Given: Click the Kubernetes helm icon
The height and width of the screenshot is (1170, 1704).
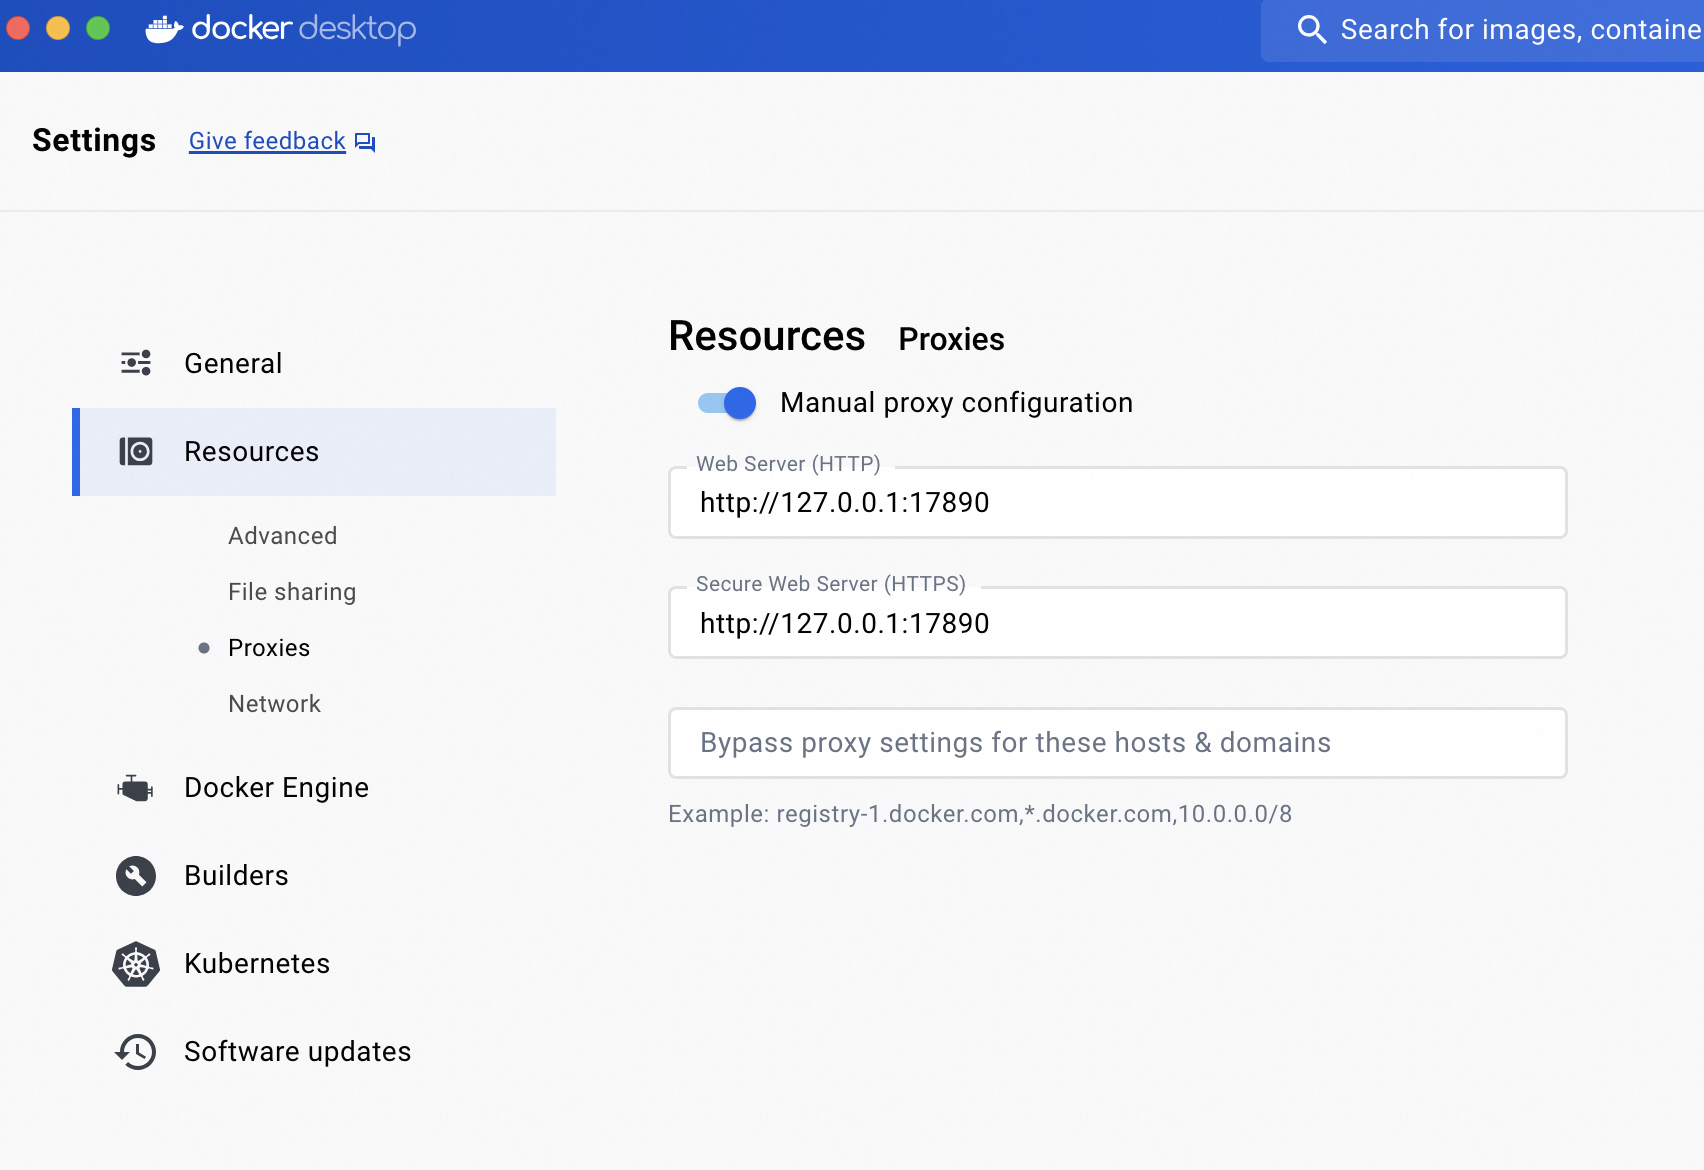Looking at the screenshot, I should point(136,964).
